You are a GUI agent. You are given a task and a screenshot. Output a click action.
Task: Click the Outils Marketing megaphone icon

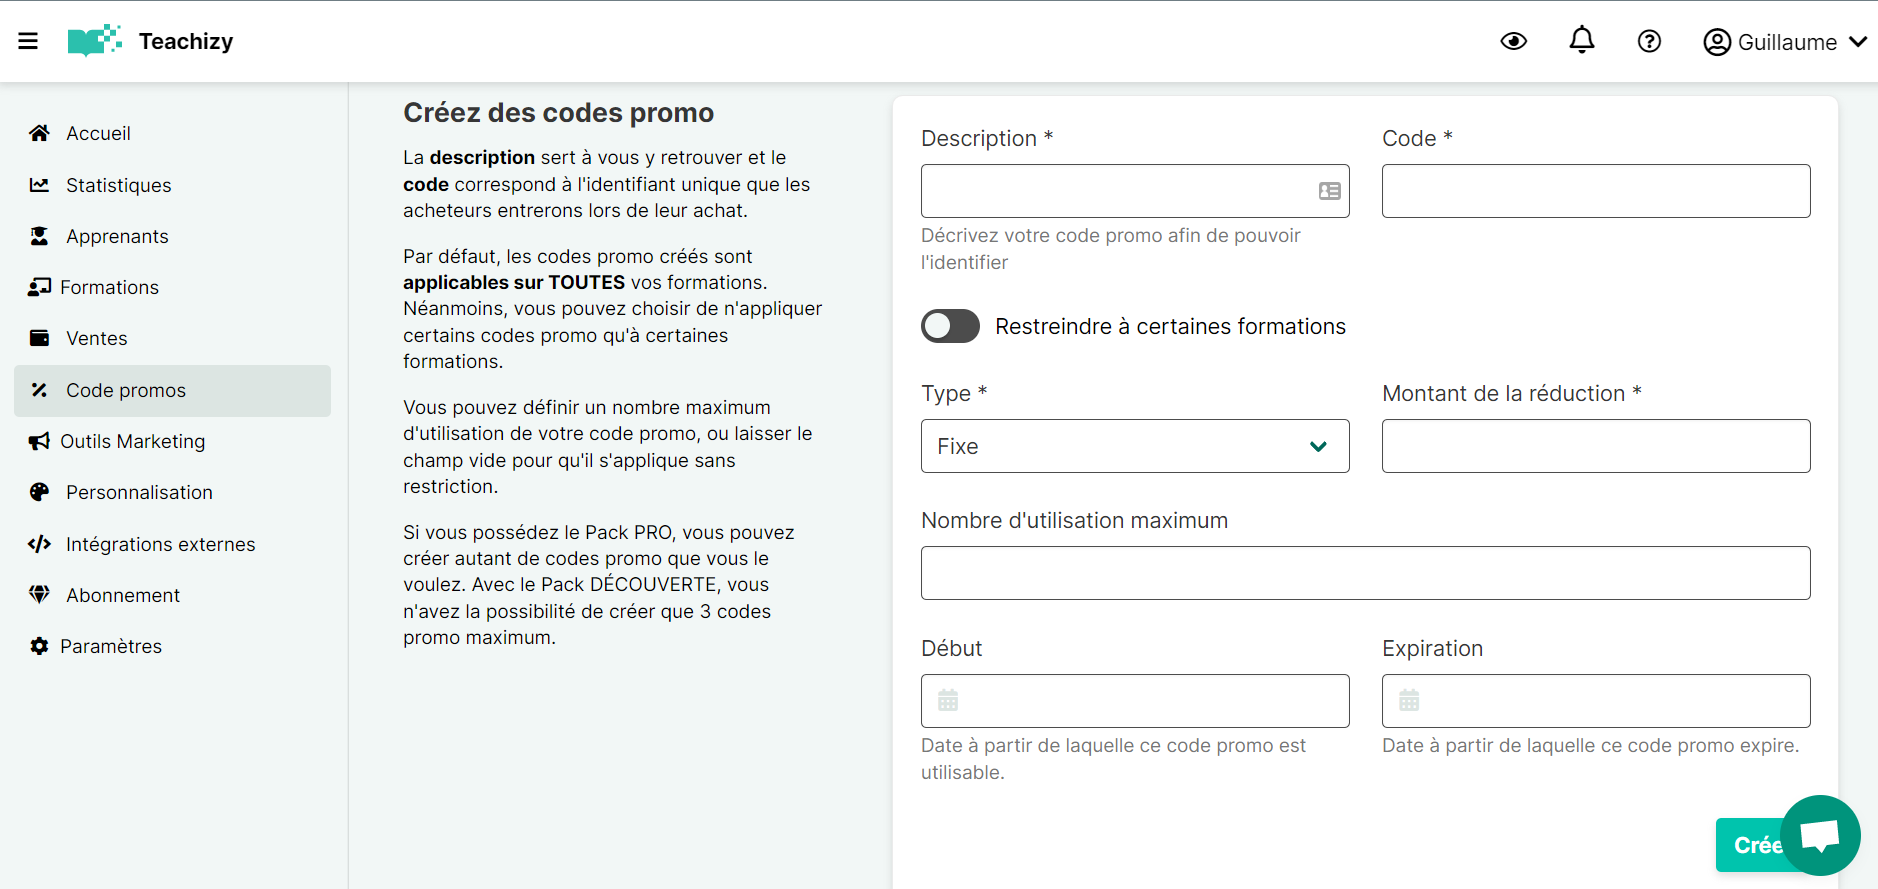(39, 441)
